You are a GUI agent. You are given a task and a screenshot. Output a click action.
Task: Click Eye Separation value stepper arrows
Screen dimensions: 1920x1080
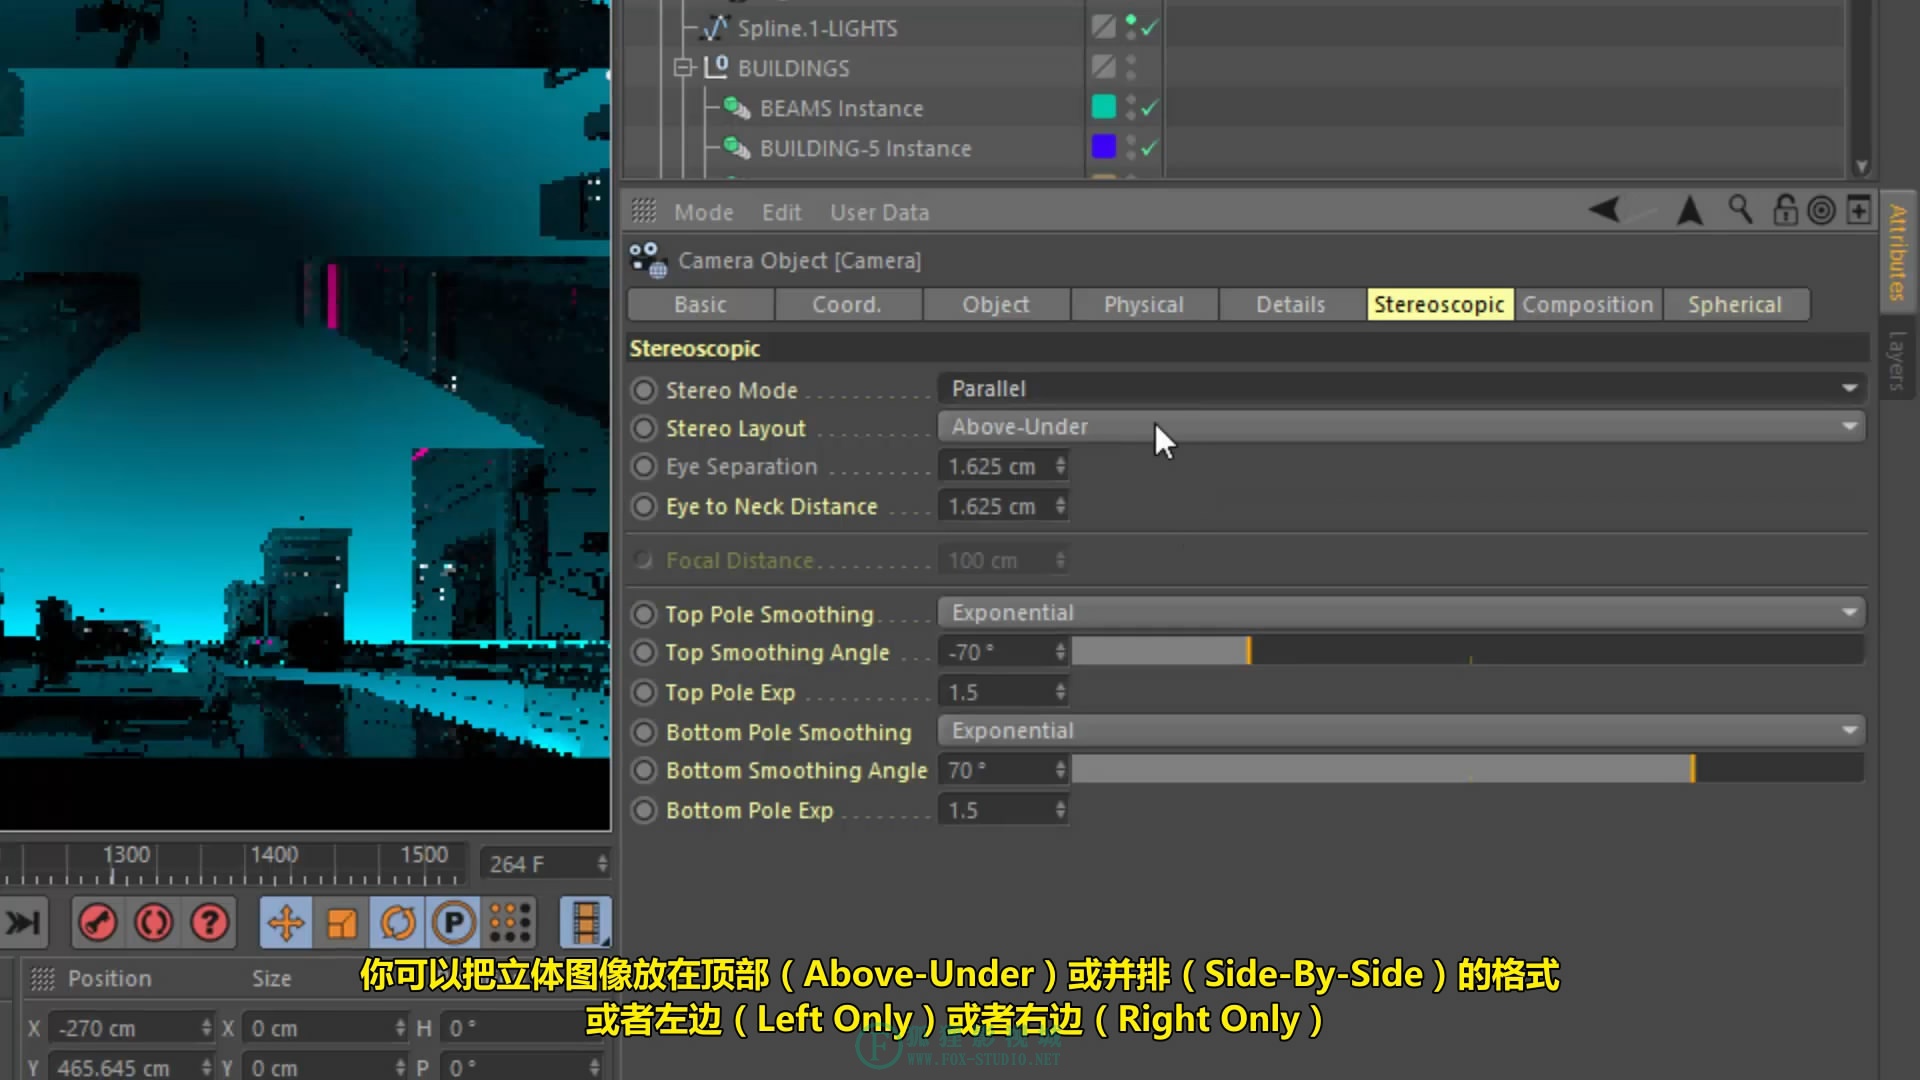click(x=1060, y=466)
